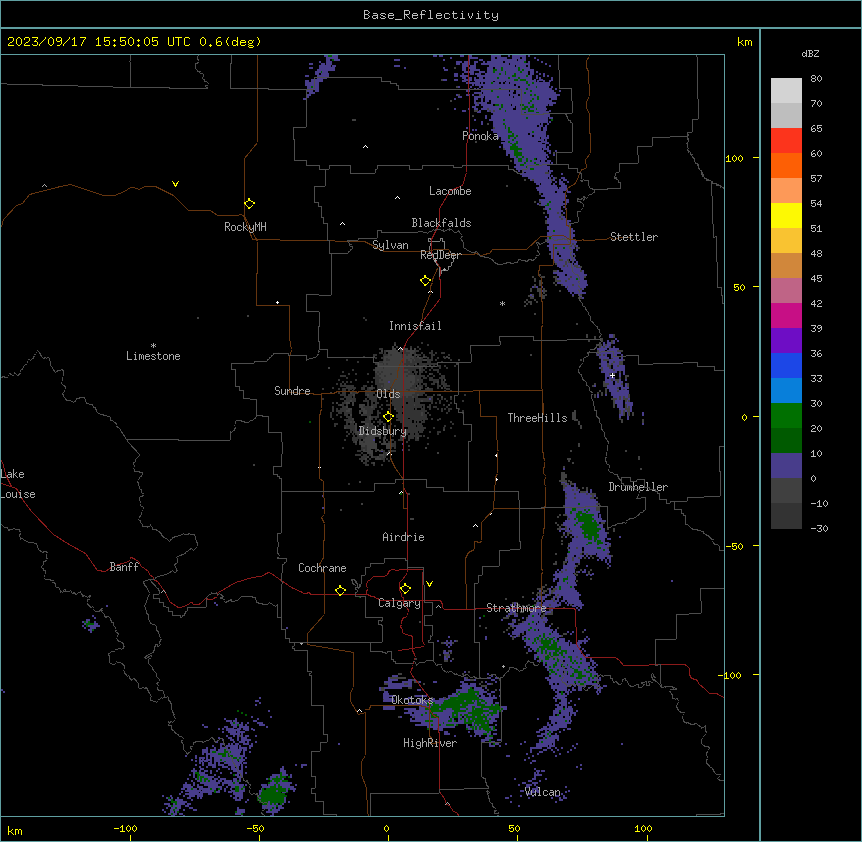Click the yellow marker above Calgary label

(405, 589)
